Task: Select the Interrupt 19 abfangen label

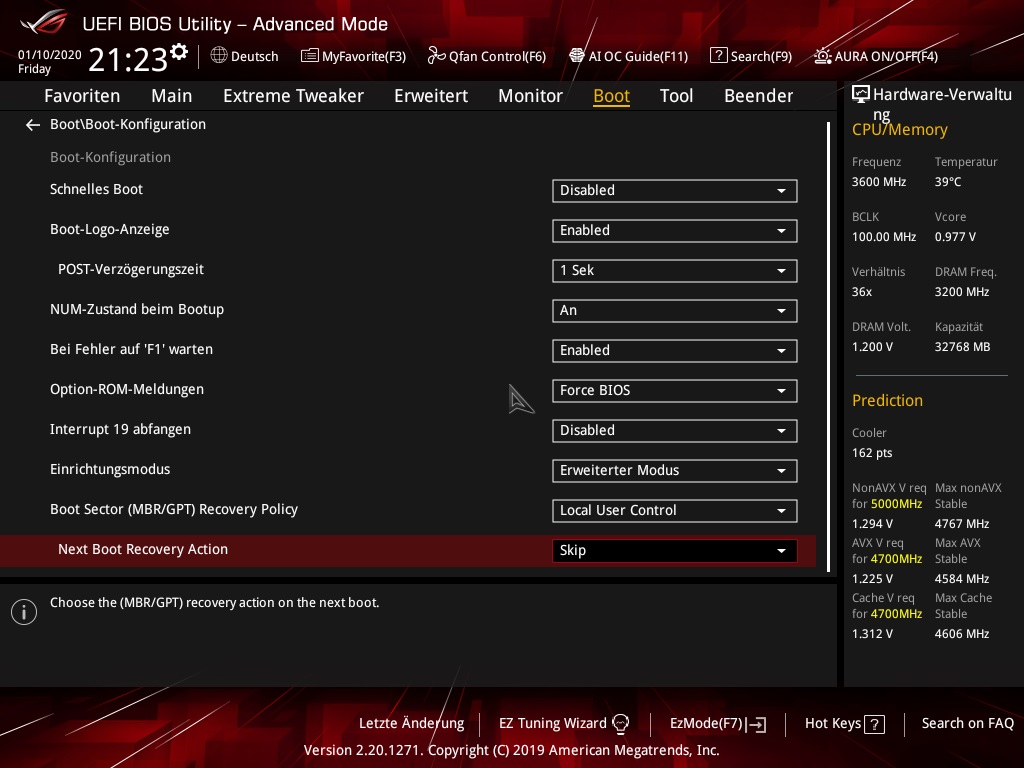Action: tap(120, 430)
